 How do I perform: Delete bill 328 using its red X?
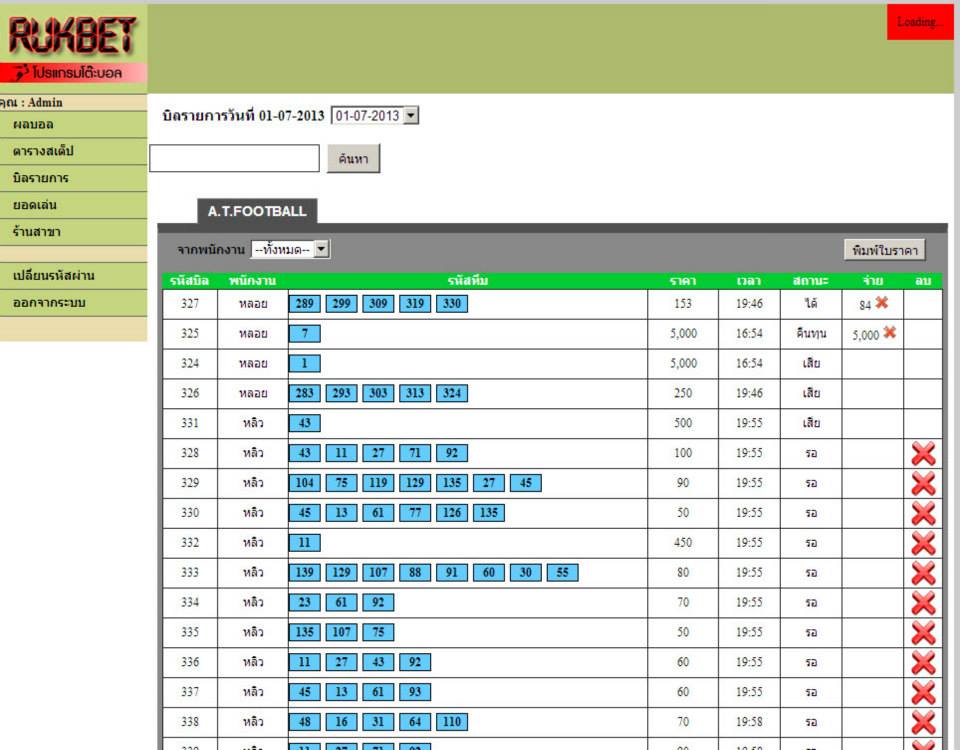click(x=923, y=454)
